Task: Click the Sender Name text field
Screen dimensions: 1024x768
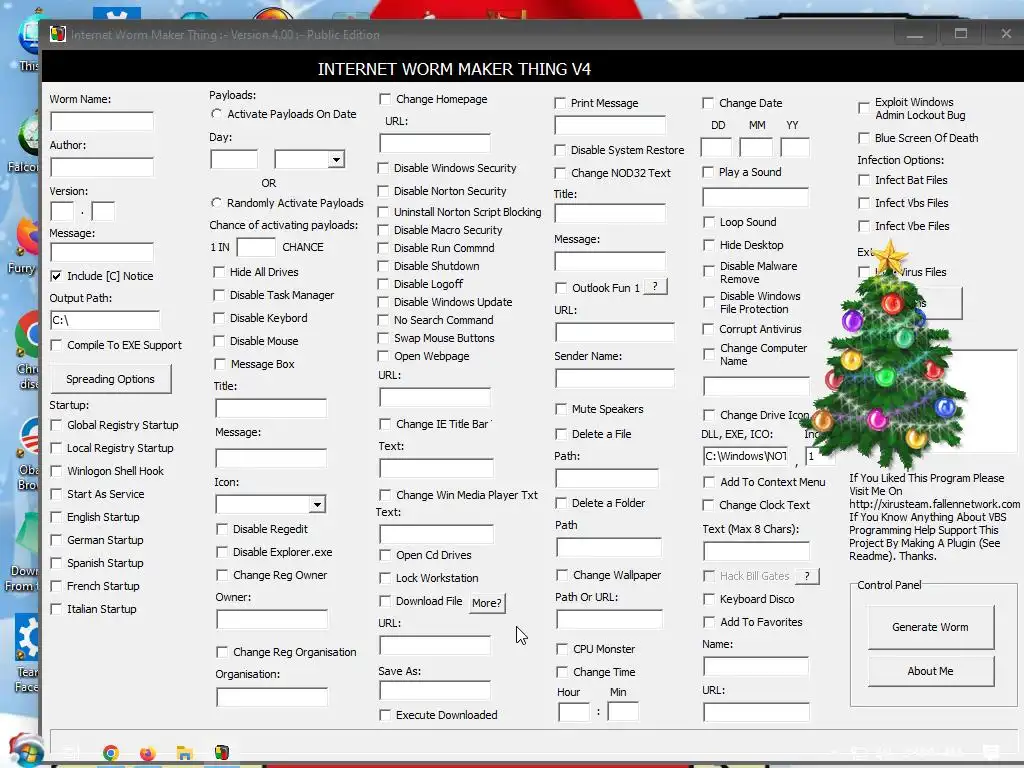Action: click(x=615, y=378)
